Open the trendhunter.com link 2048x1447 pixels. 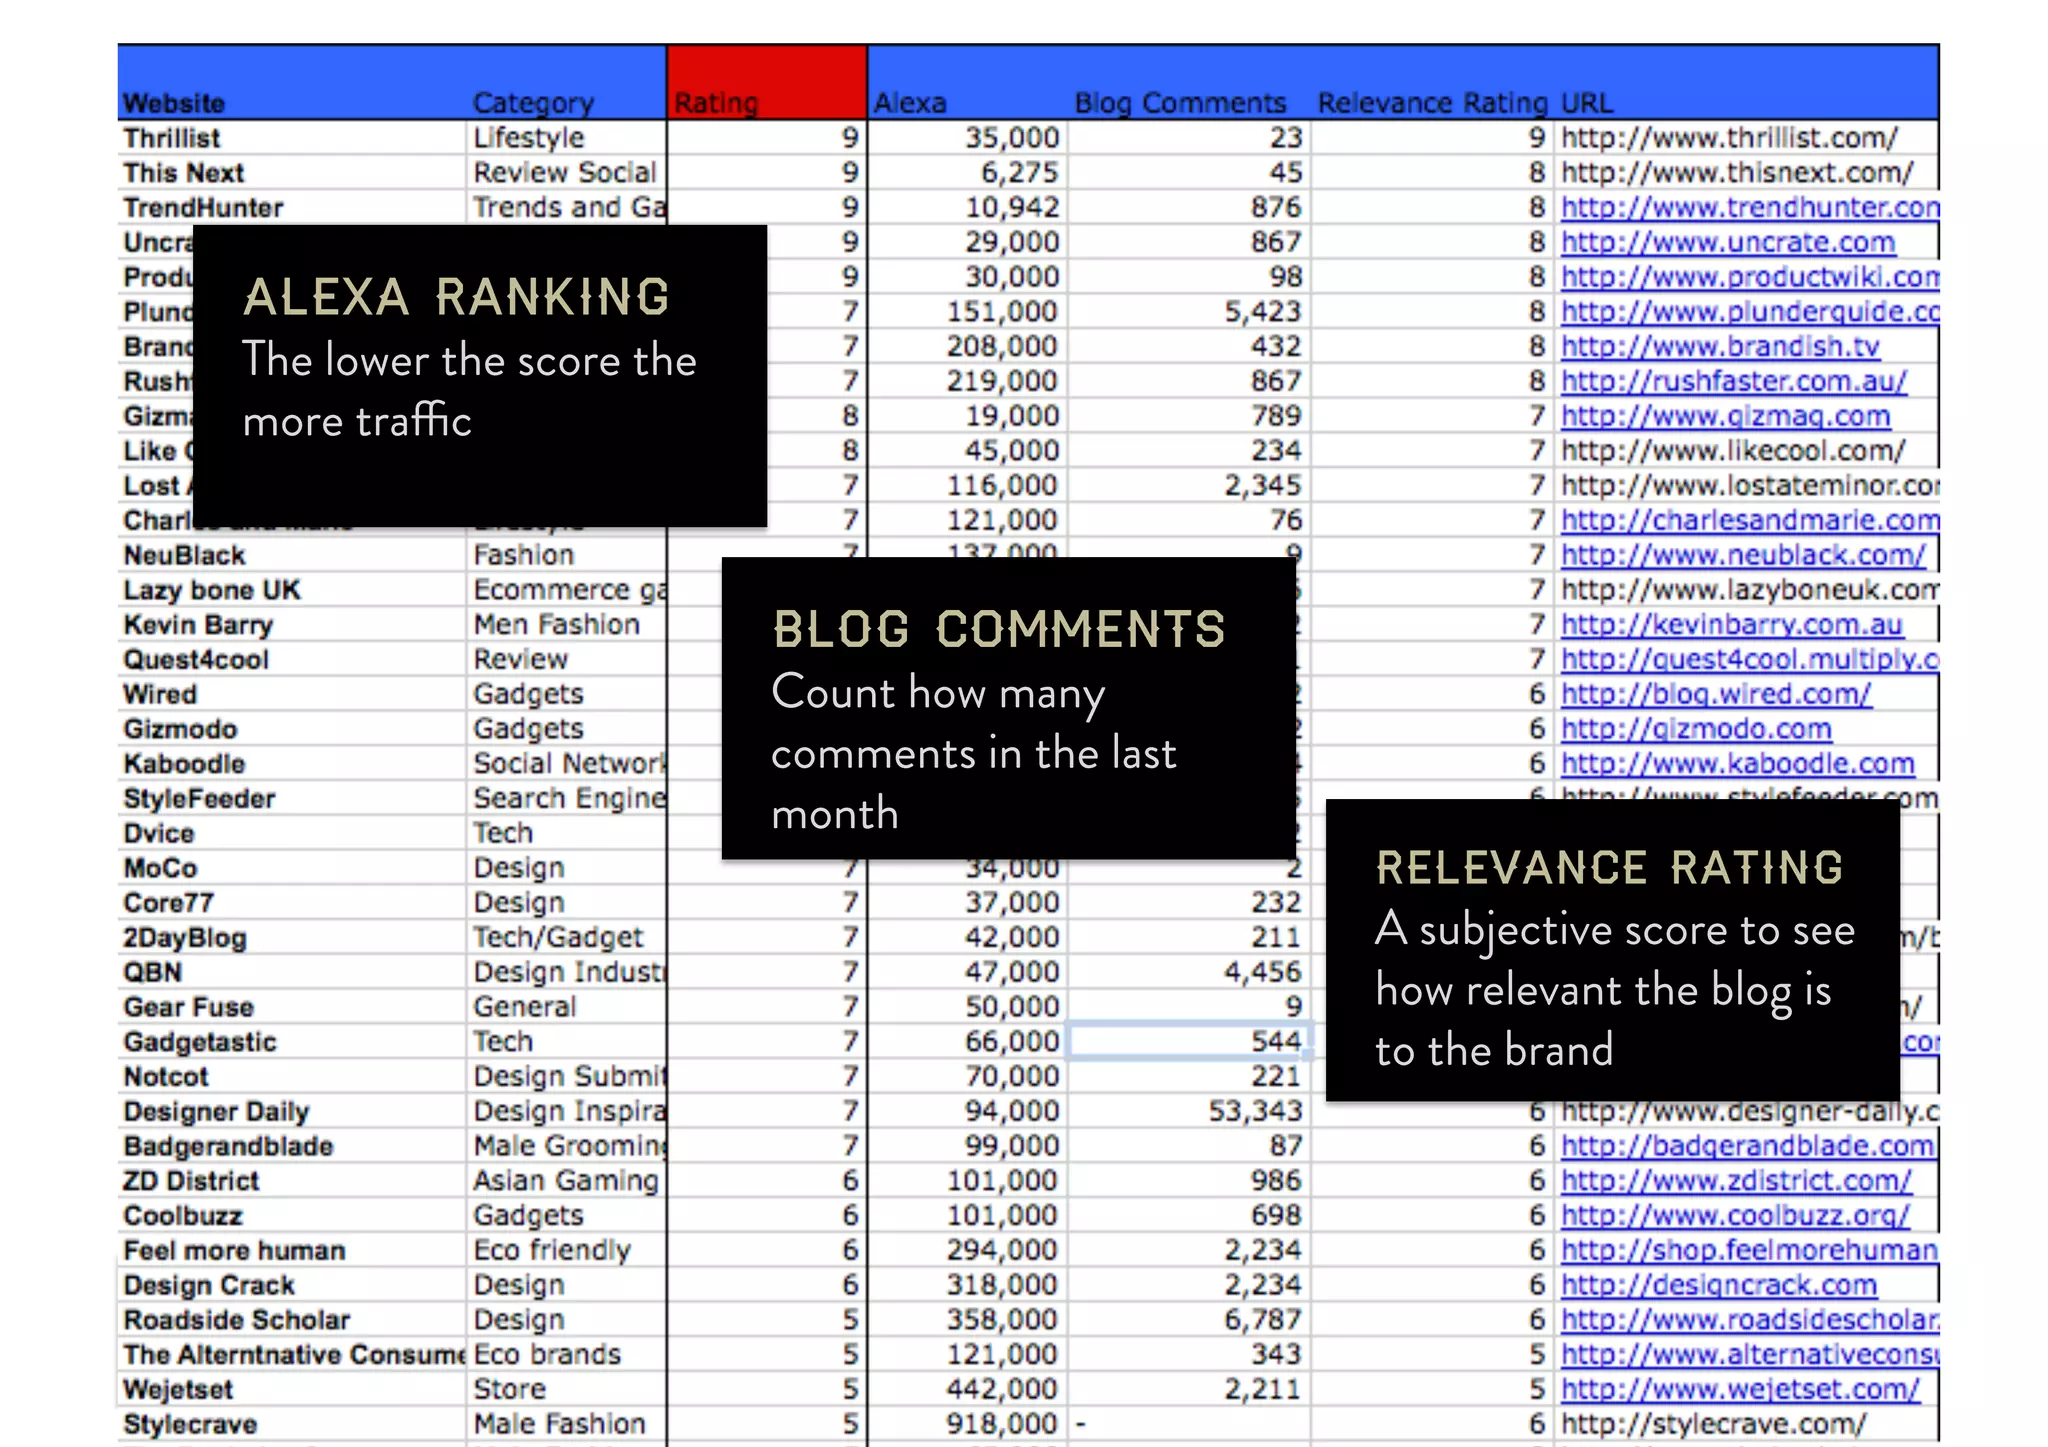tap(1749, 207)
